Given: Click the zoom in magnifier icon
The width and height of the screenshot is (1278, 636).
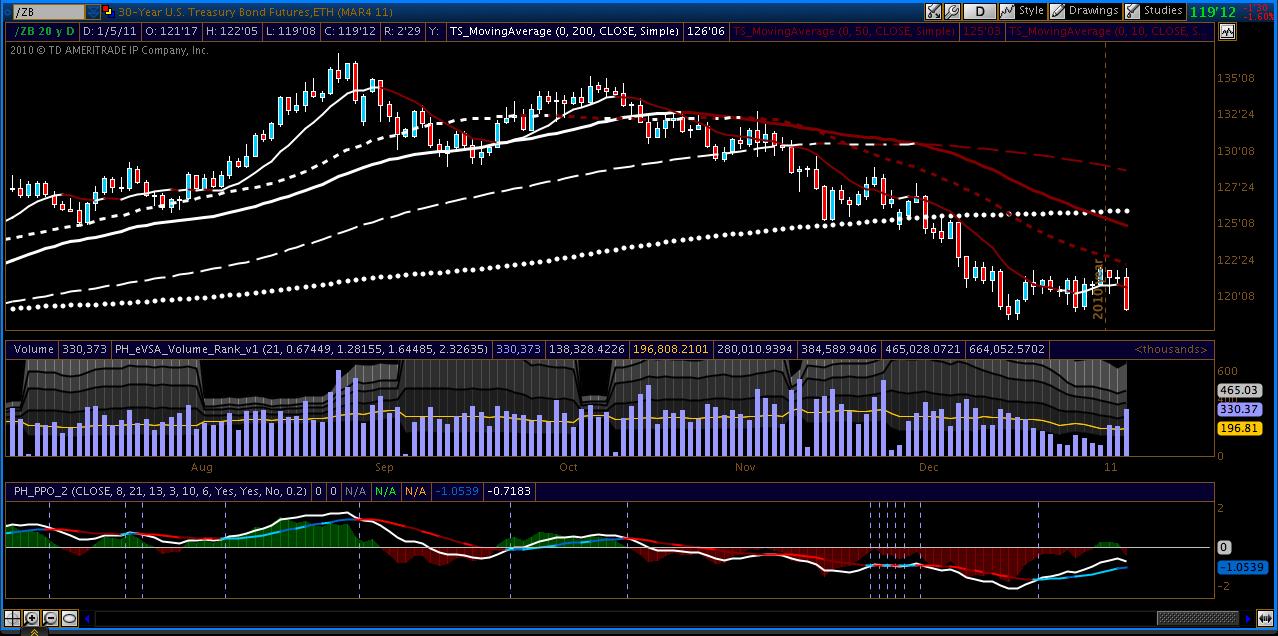Looking at the screenshot, I should [x=31, y=618].
